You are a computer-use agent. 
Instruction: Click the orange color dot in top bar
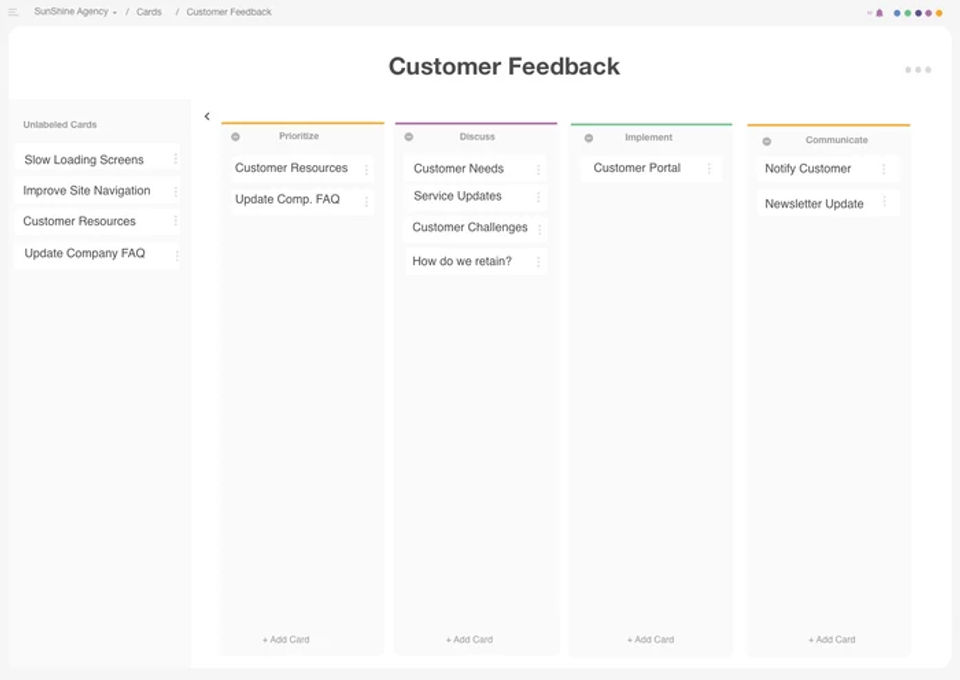point(939,13)
